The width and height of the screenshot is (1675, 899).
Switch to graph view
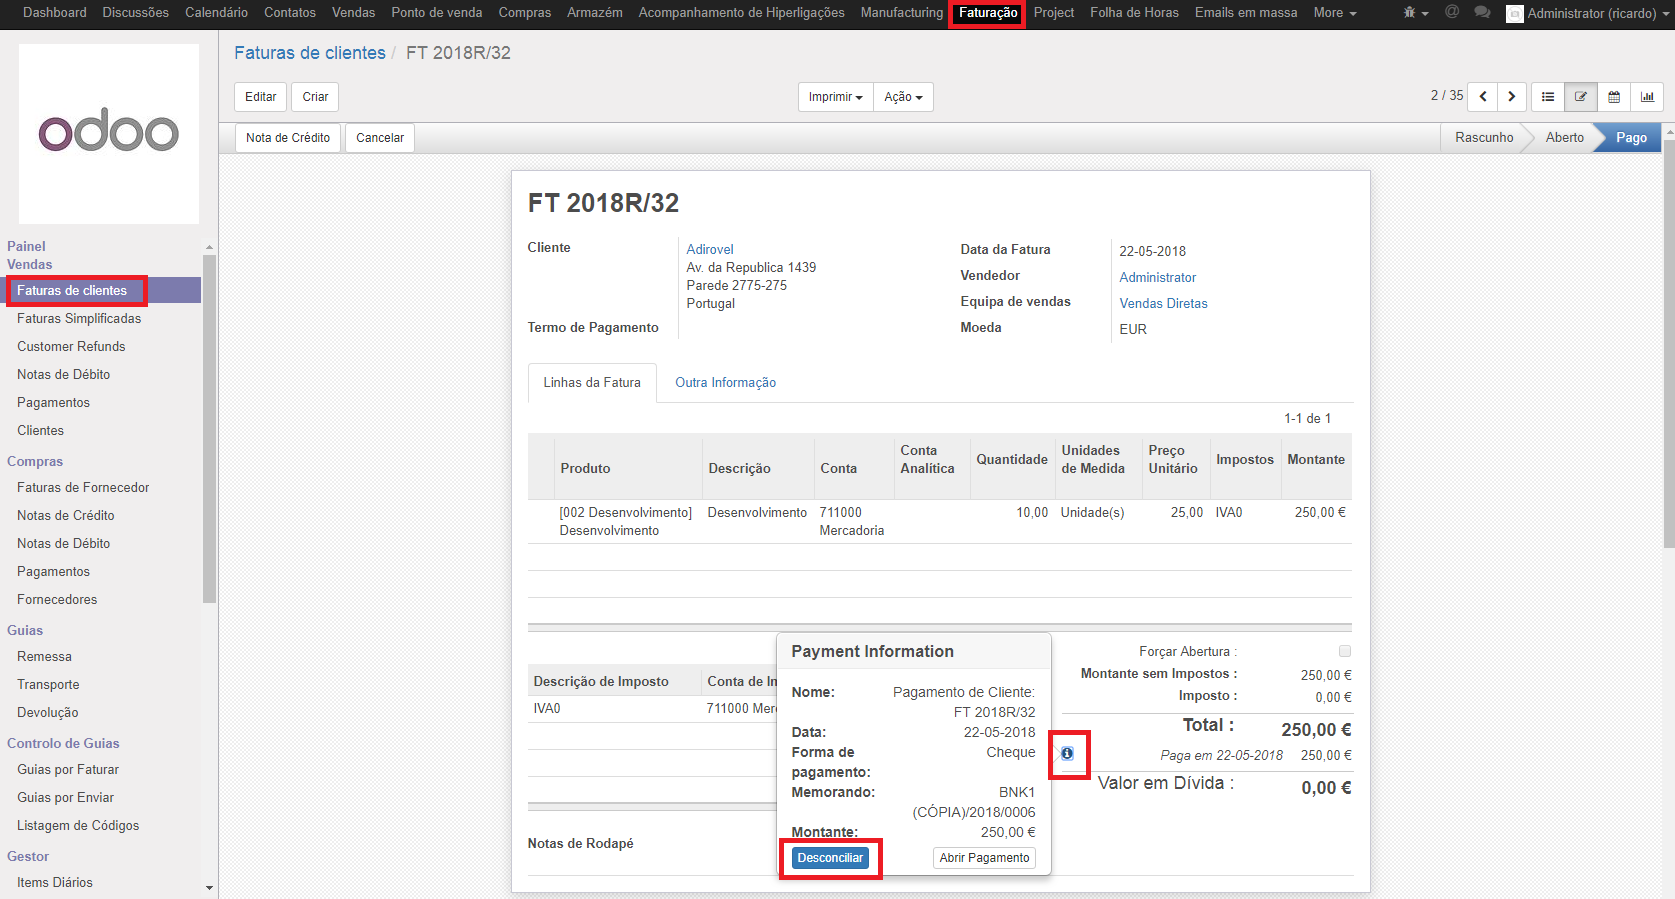tap(1646, 97)
